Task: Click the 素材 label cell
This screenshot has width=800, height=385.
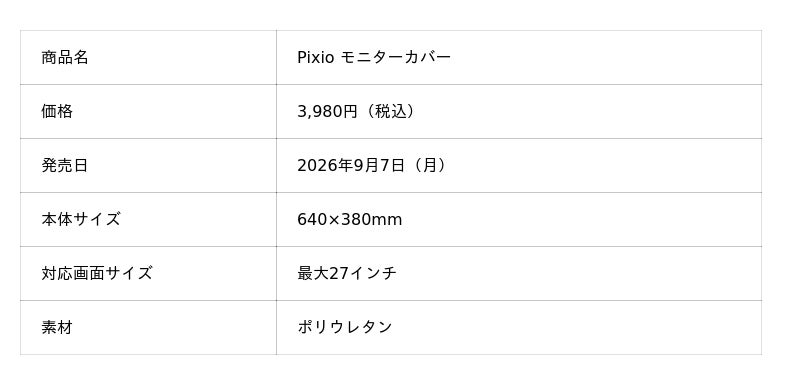Action: click(x=148, y=328)
